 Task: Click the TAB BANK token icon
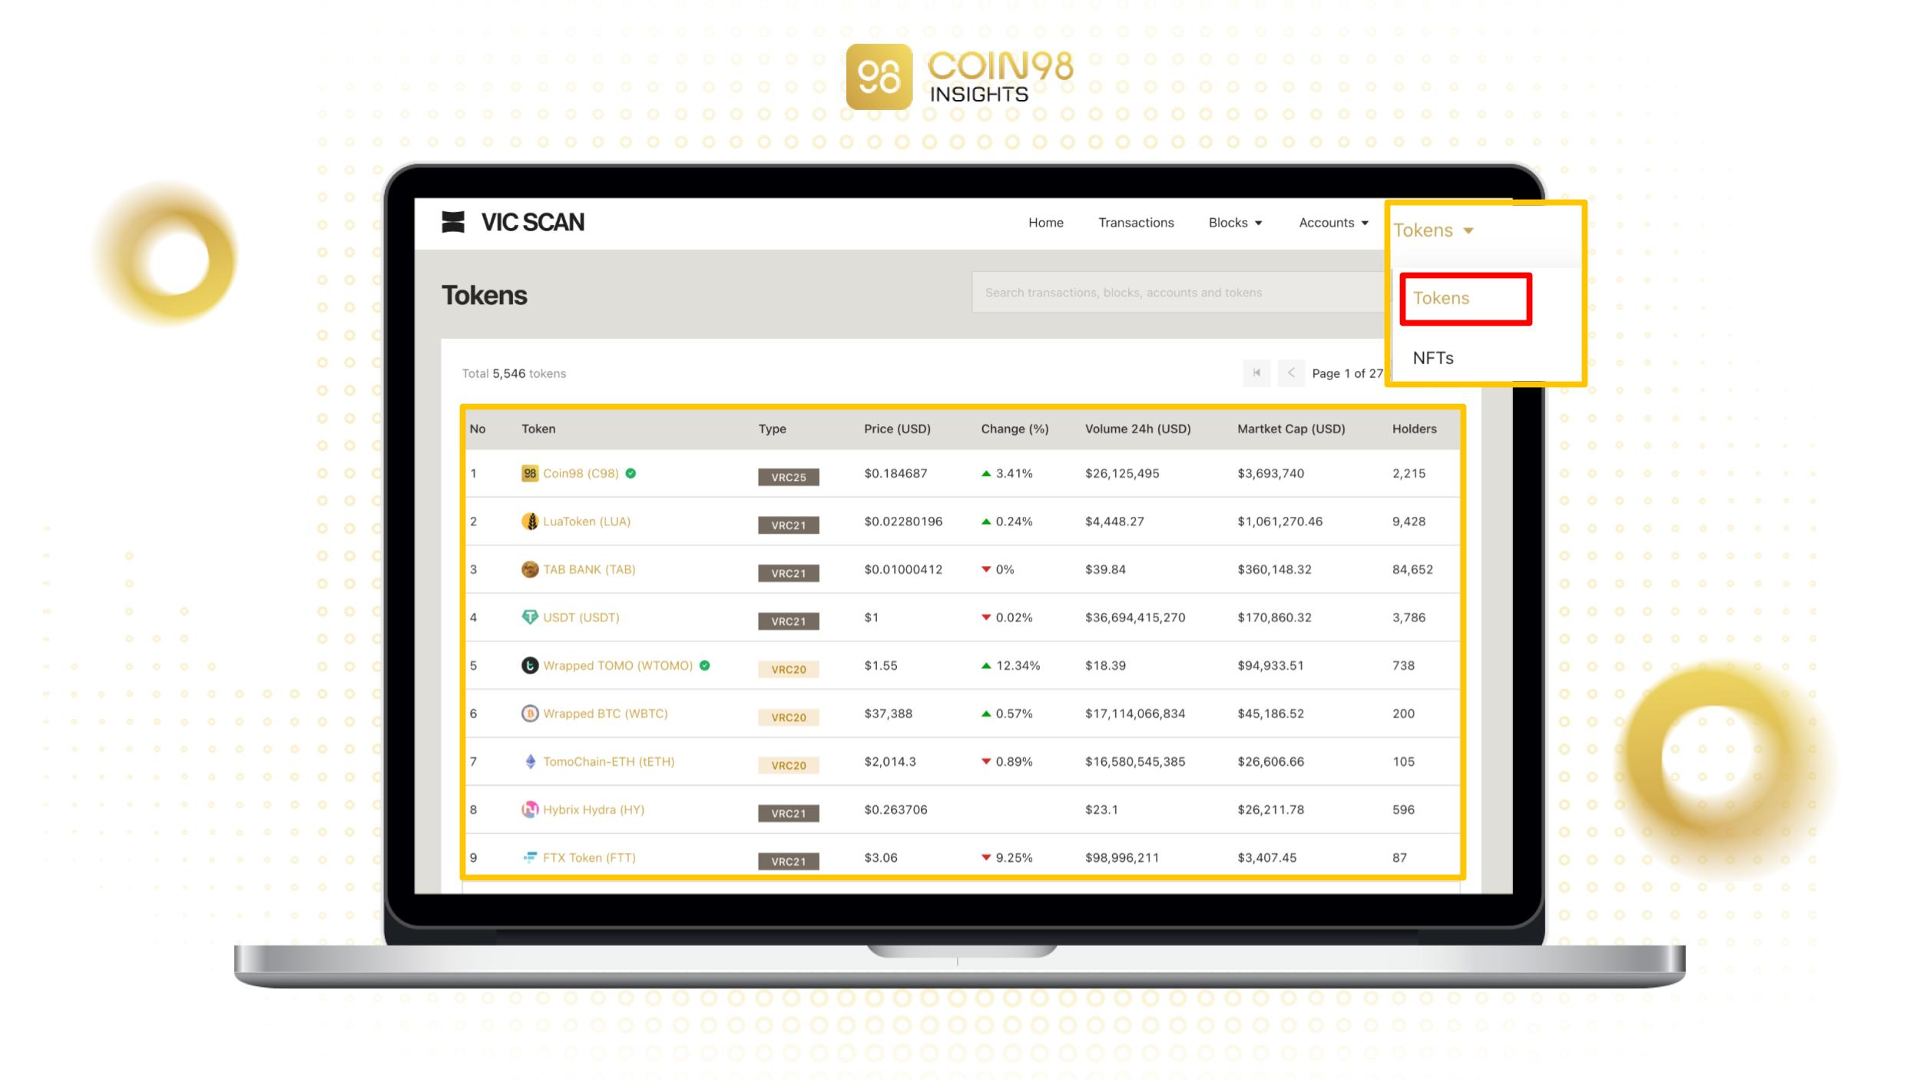[530, 570]
